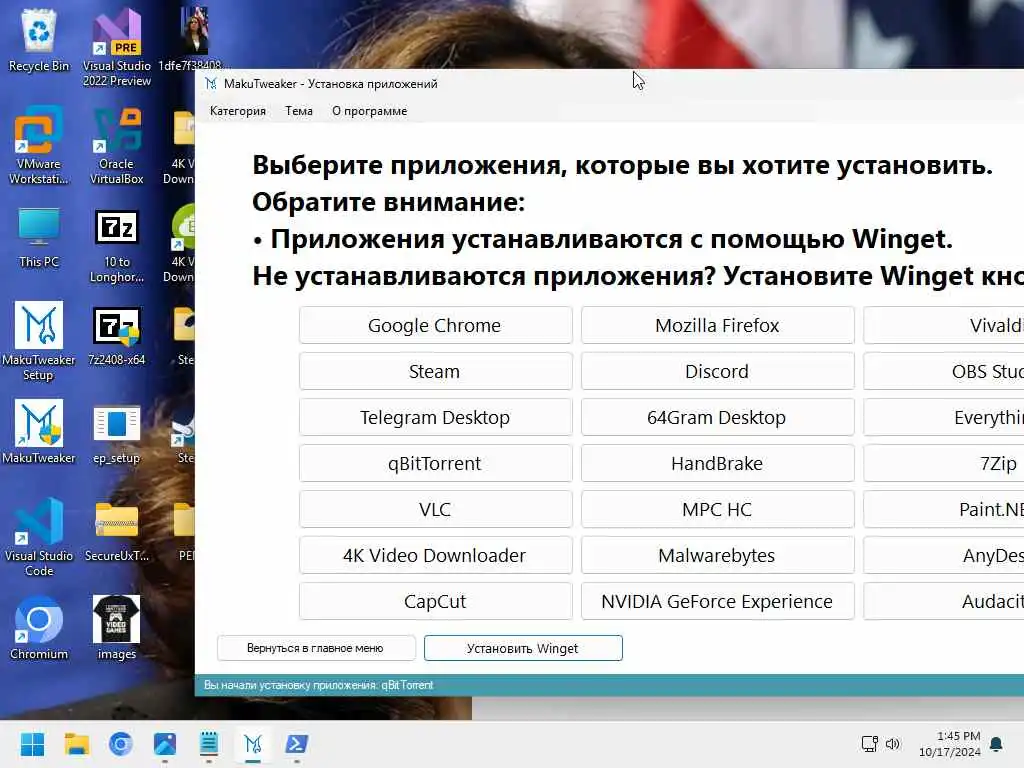
Task: Install VLC
Action: pyautogui.click(x=436, y=509)
